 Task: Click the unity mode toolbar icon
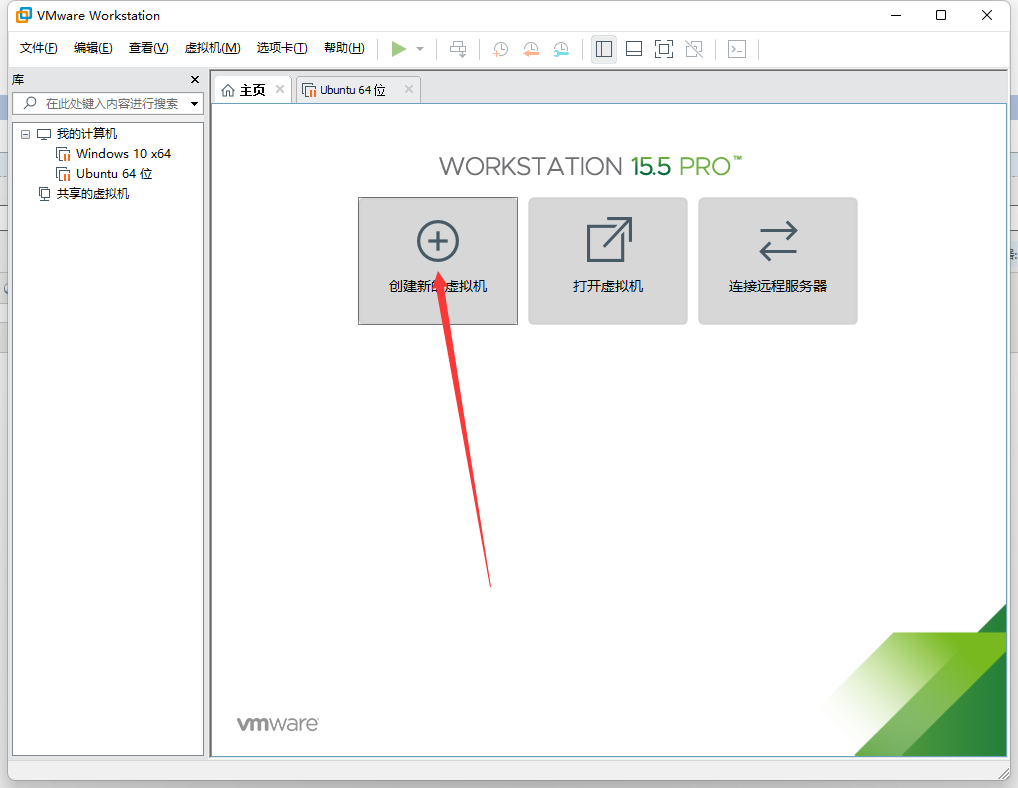(694, 49)
